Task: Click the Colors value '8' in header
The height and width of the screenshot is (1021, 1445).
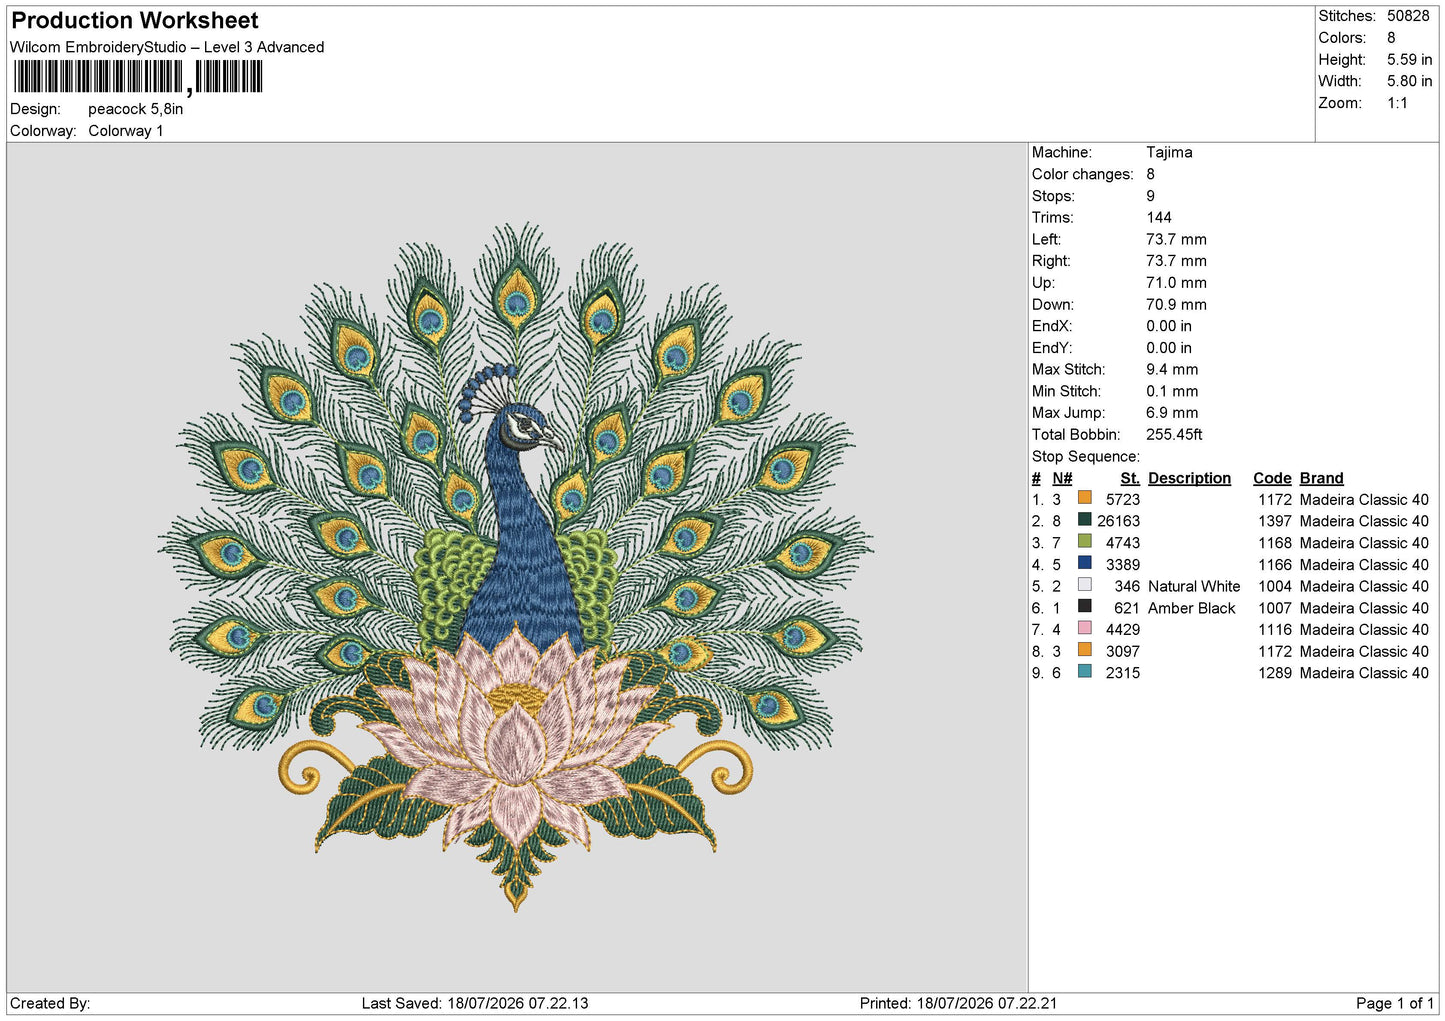Action: point(1391,38)
